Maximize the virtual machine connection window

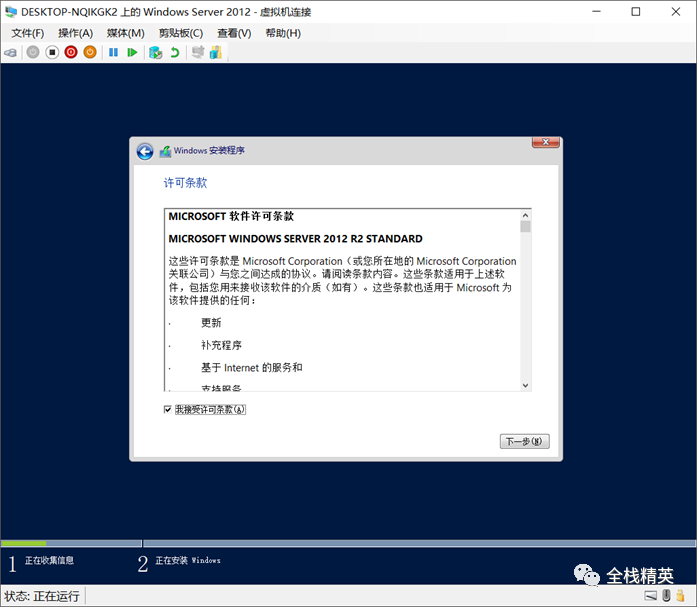[x=636, y=12]
